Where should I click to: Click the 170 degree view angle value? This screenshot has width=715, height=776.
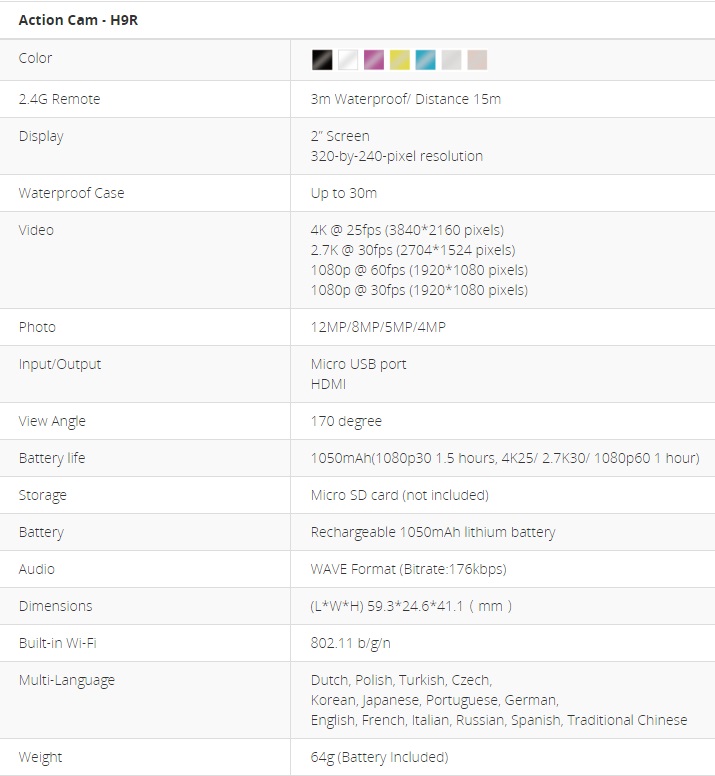point(346,421)
